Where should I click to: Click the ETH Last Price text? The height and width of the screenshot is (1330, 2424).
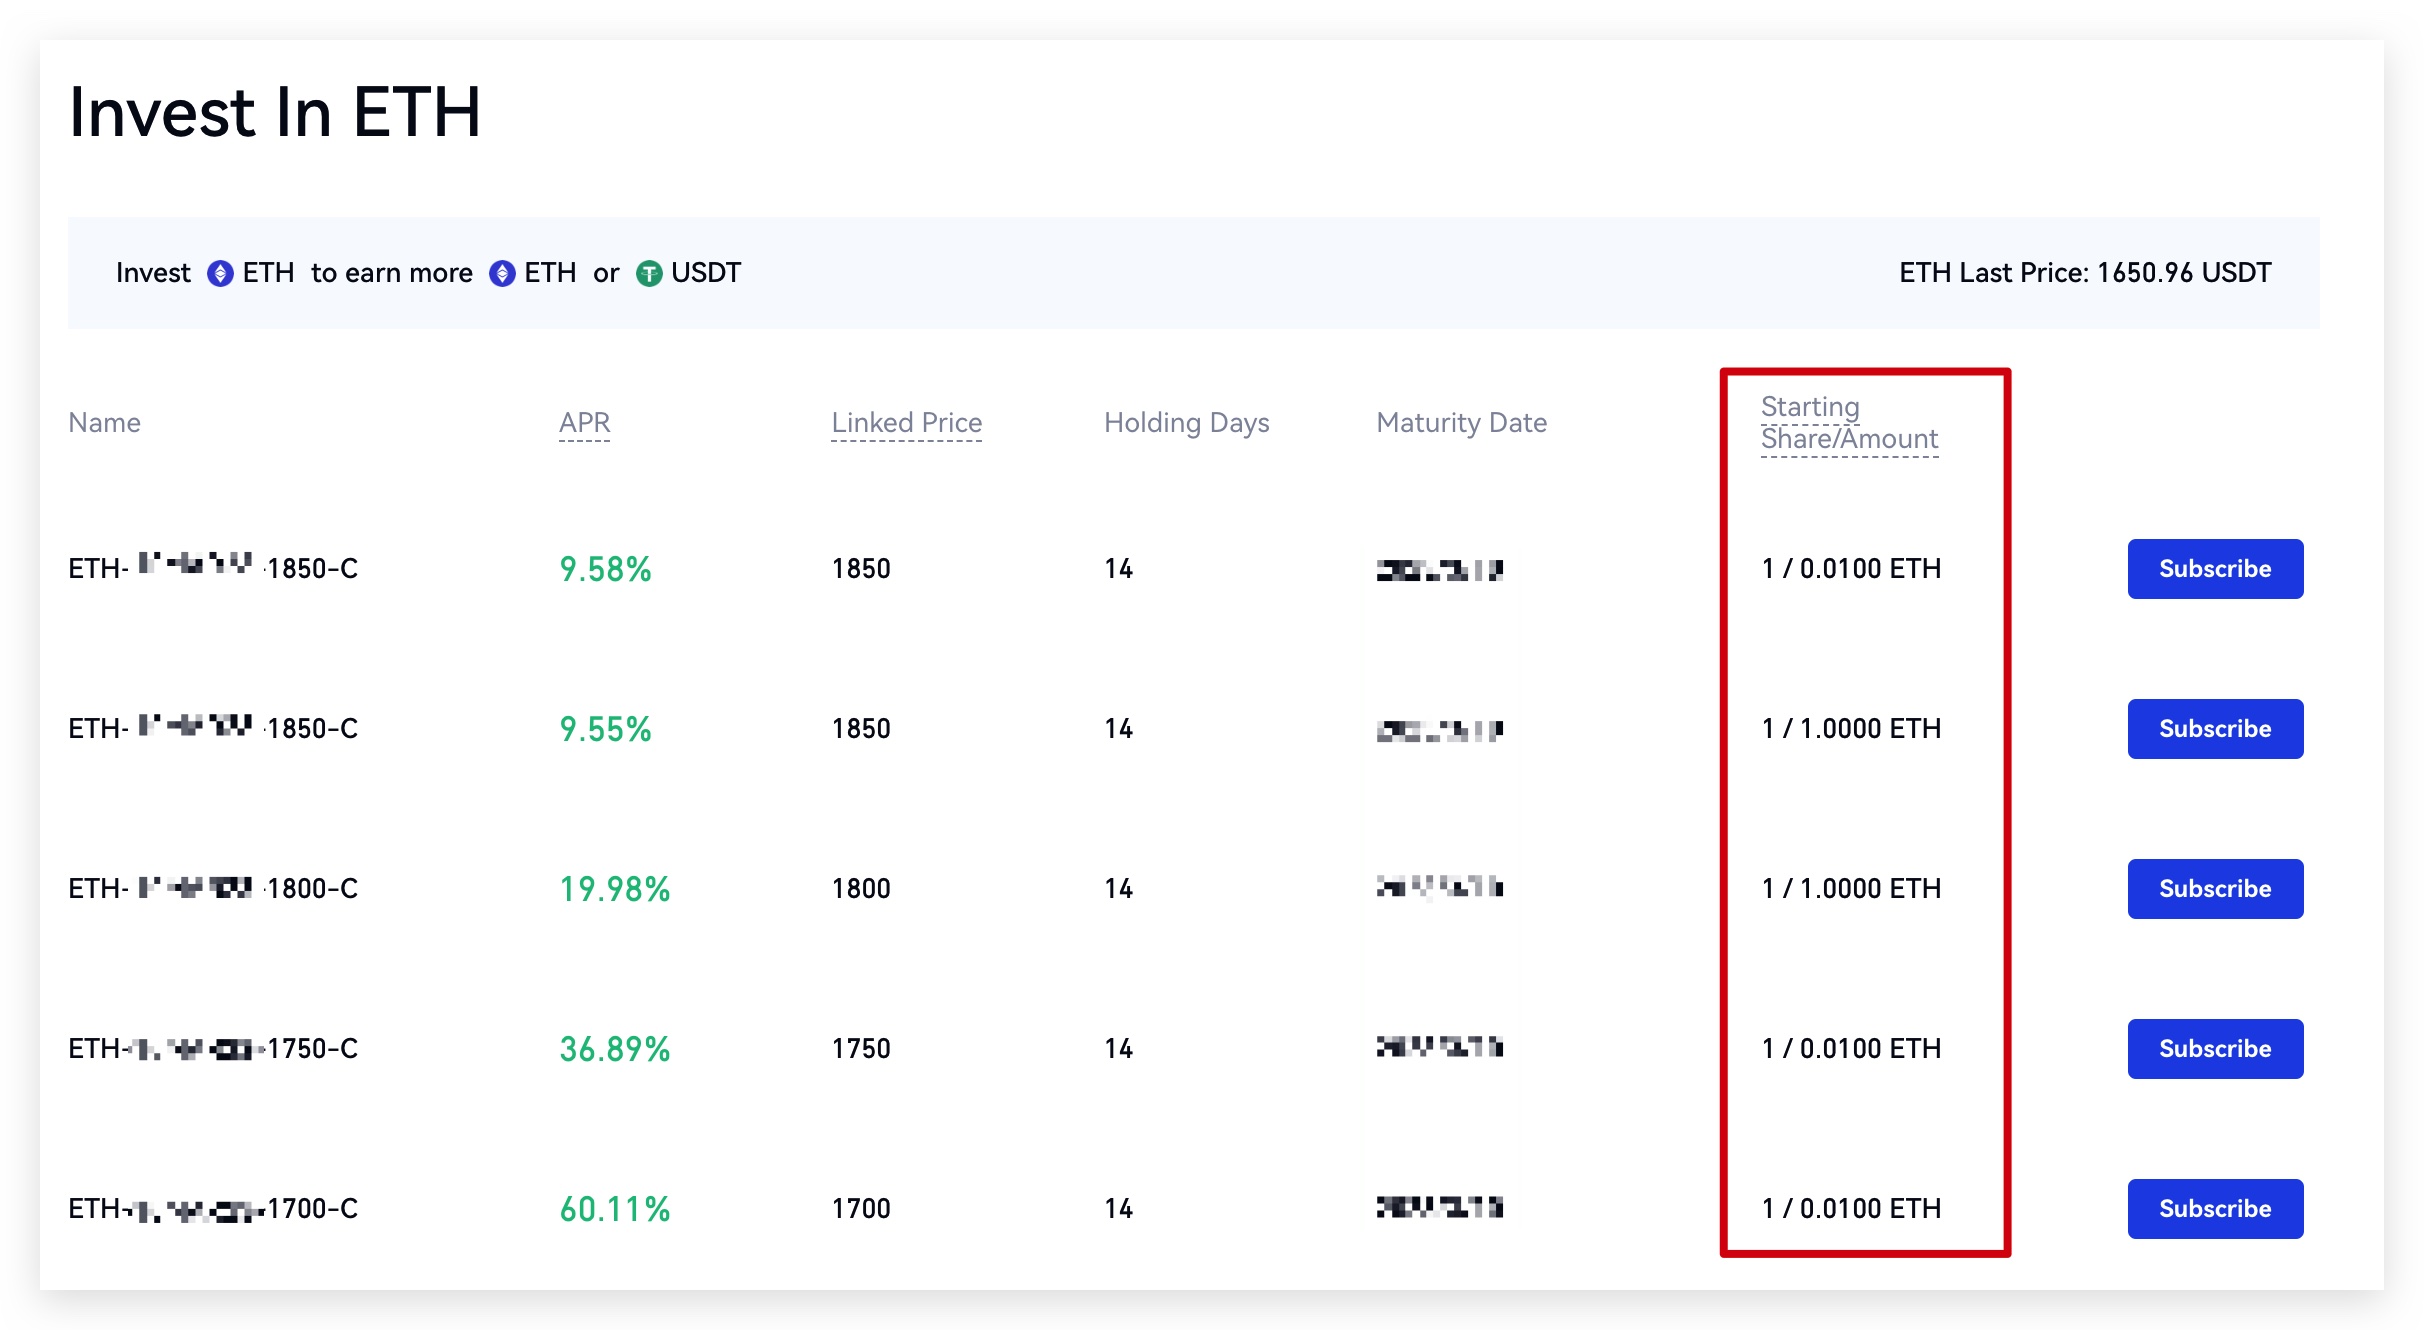click(x=2084, y=273)
